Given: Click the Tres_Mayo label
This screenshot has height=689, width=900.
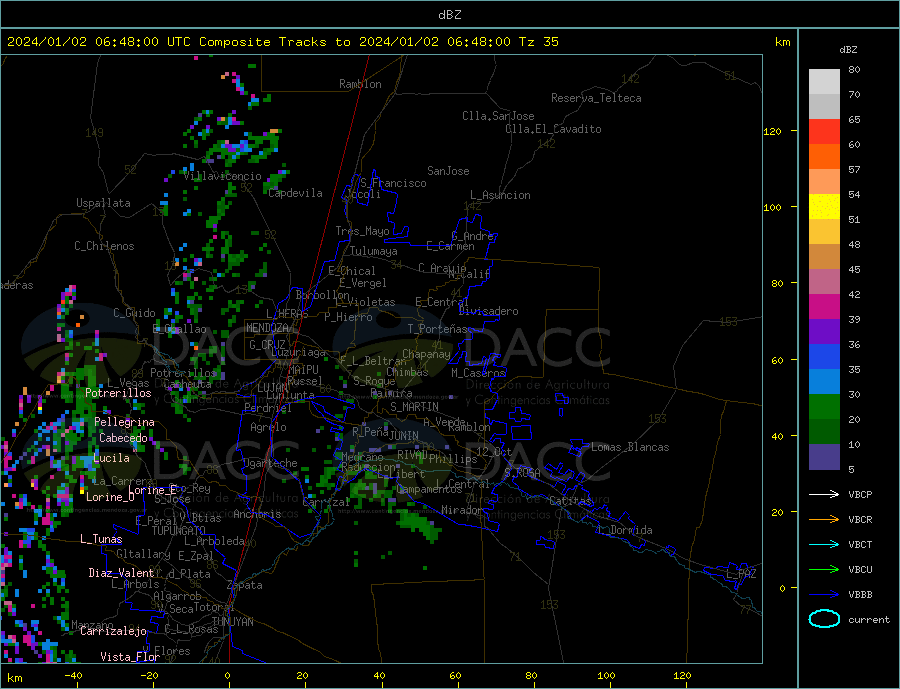Looking at the screenshot, I should (363, 231).
